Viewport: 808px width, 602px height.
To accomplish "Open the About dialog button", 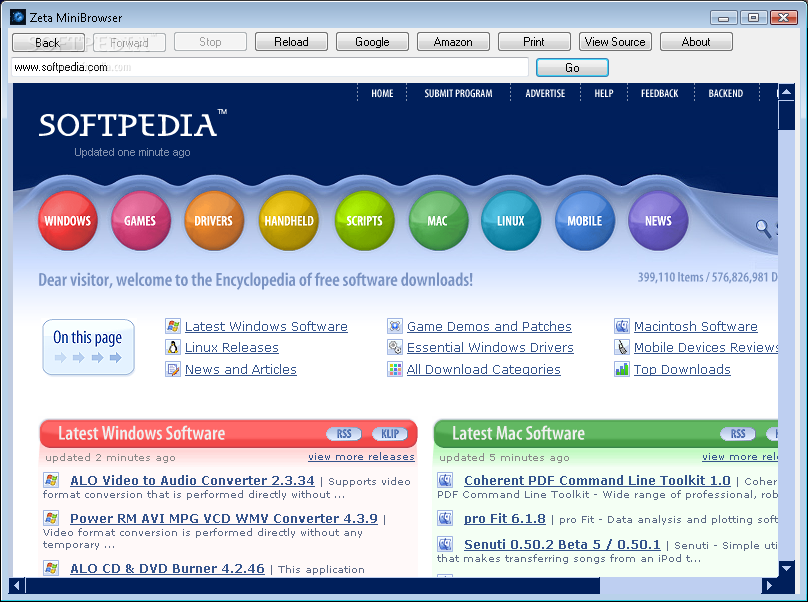I will pyautogui.click(x=696, y=42).
